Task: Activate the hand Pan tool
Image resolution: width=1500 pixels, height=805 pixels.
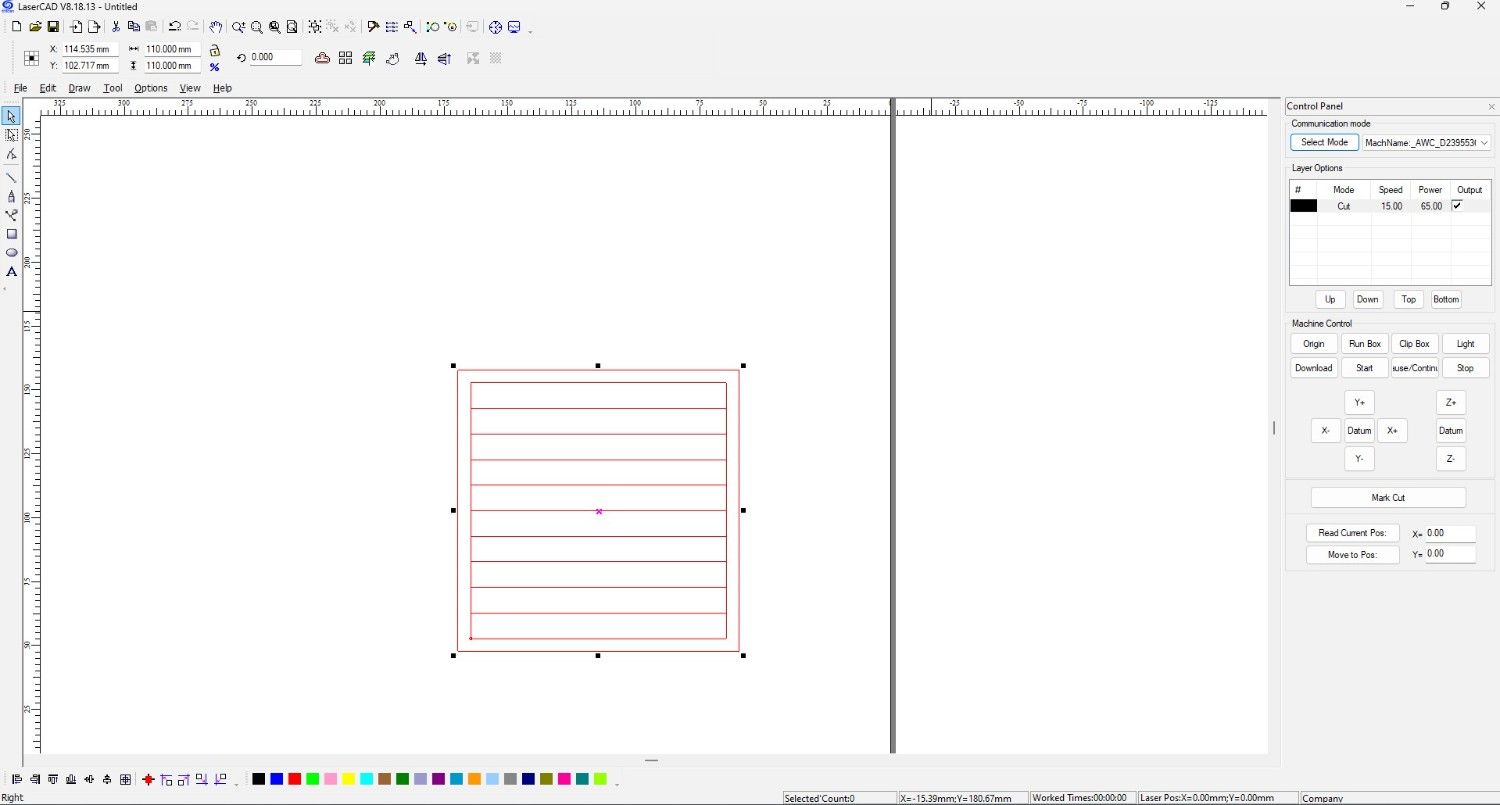Action: coord(215,27)
